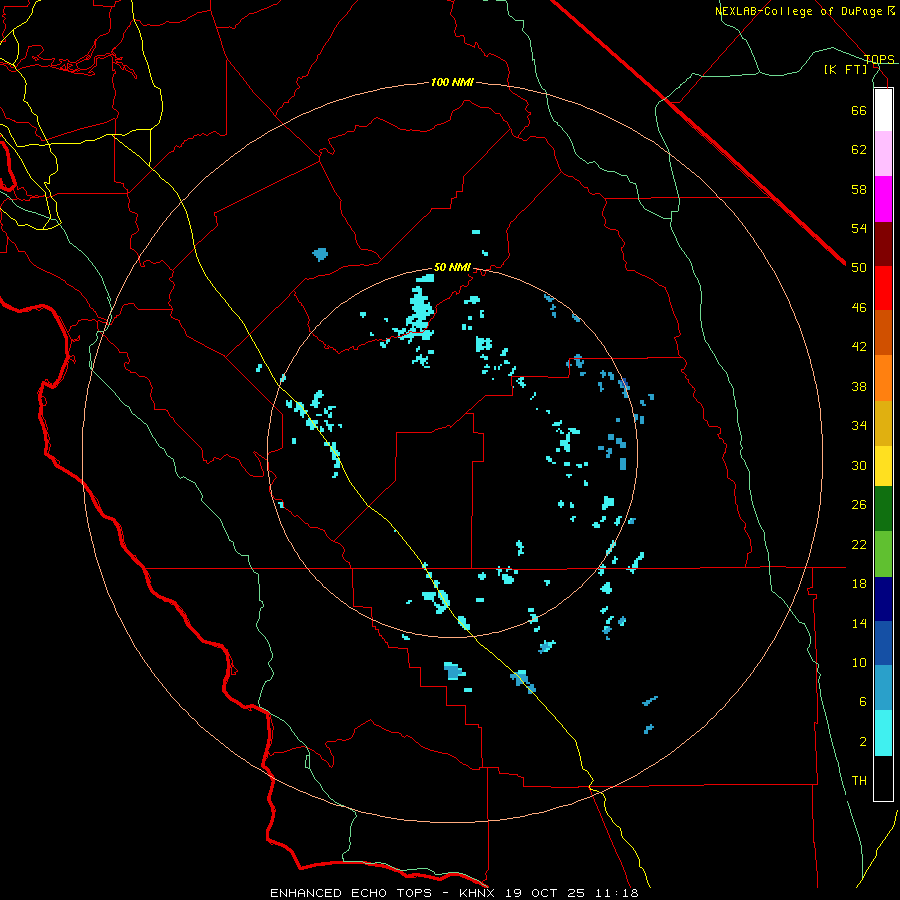Image resolution: width=900 pixels, height=900 pixels.
Task: Click the navy blue legend swatch
Action: (883, 599)
